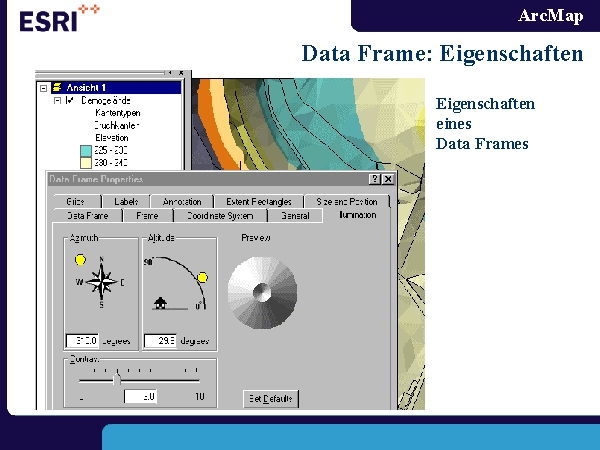Click the Azimuth degrees input field

click(x=81, y=340)
